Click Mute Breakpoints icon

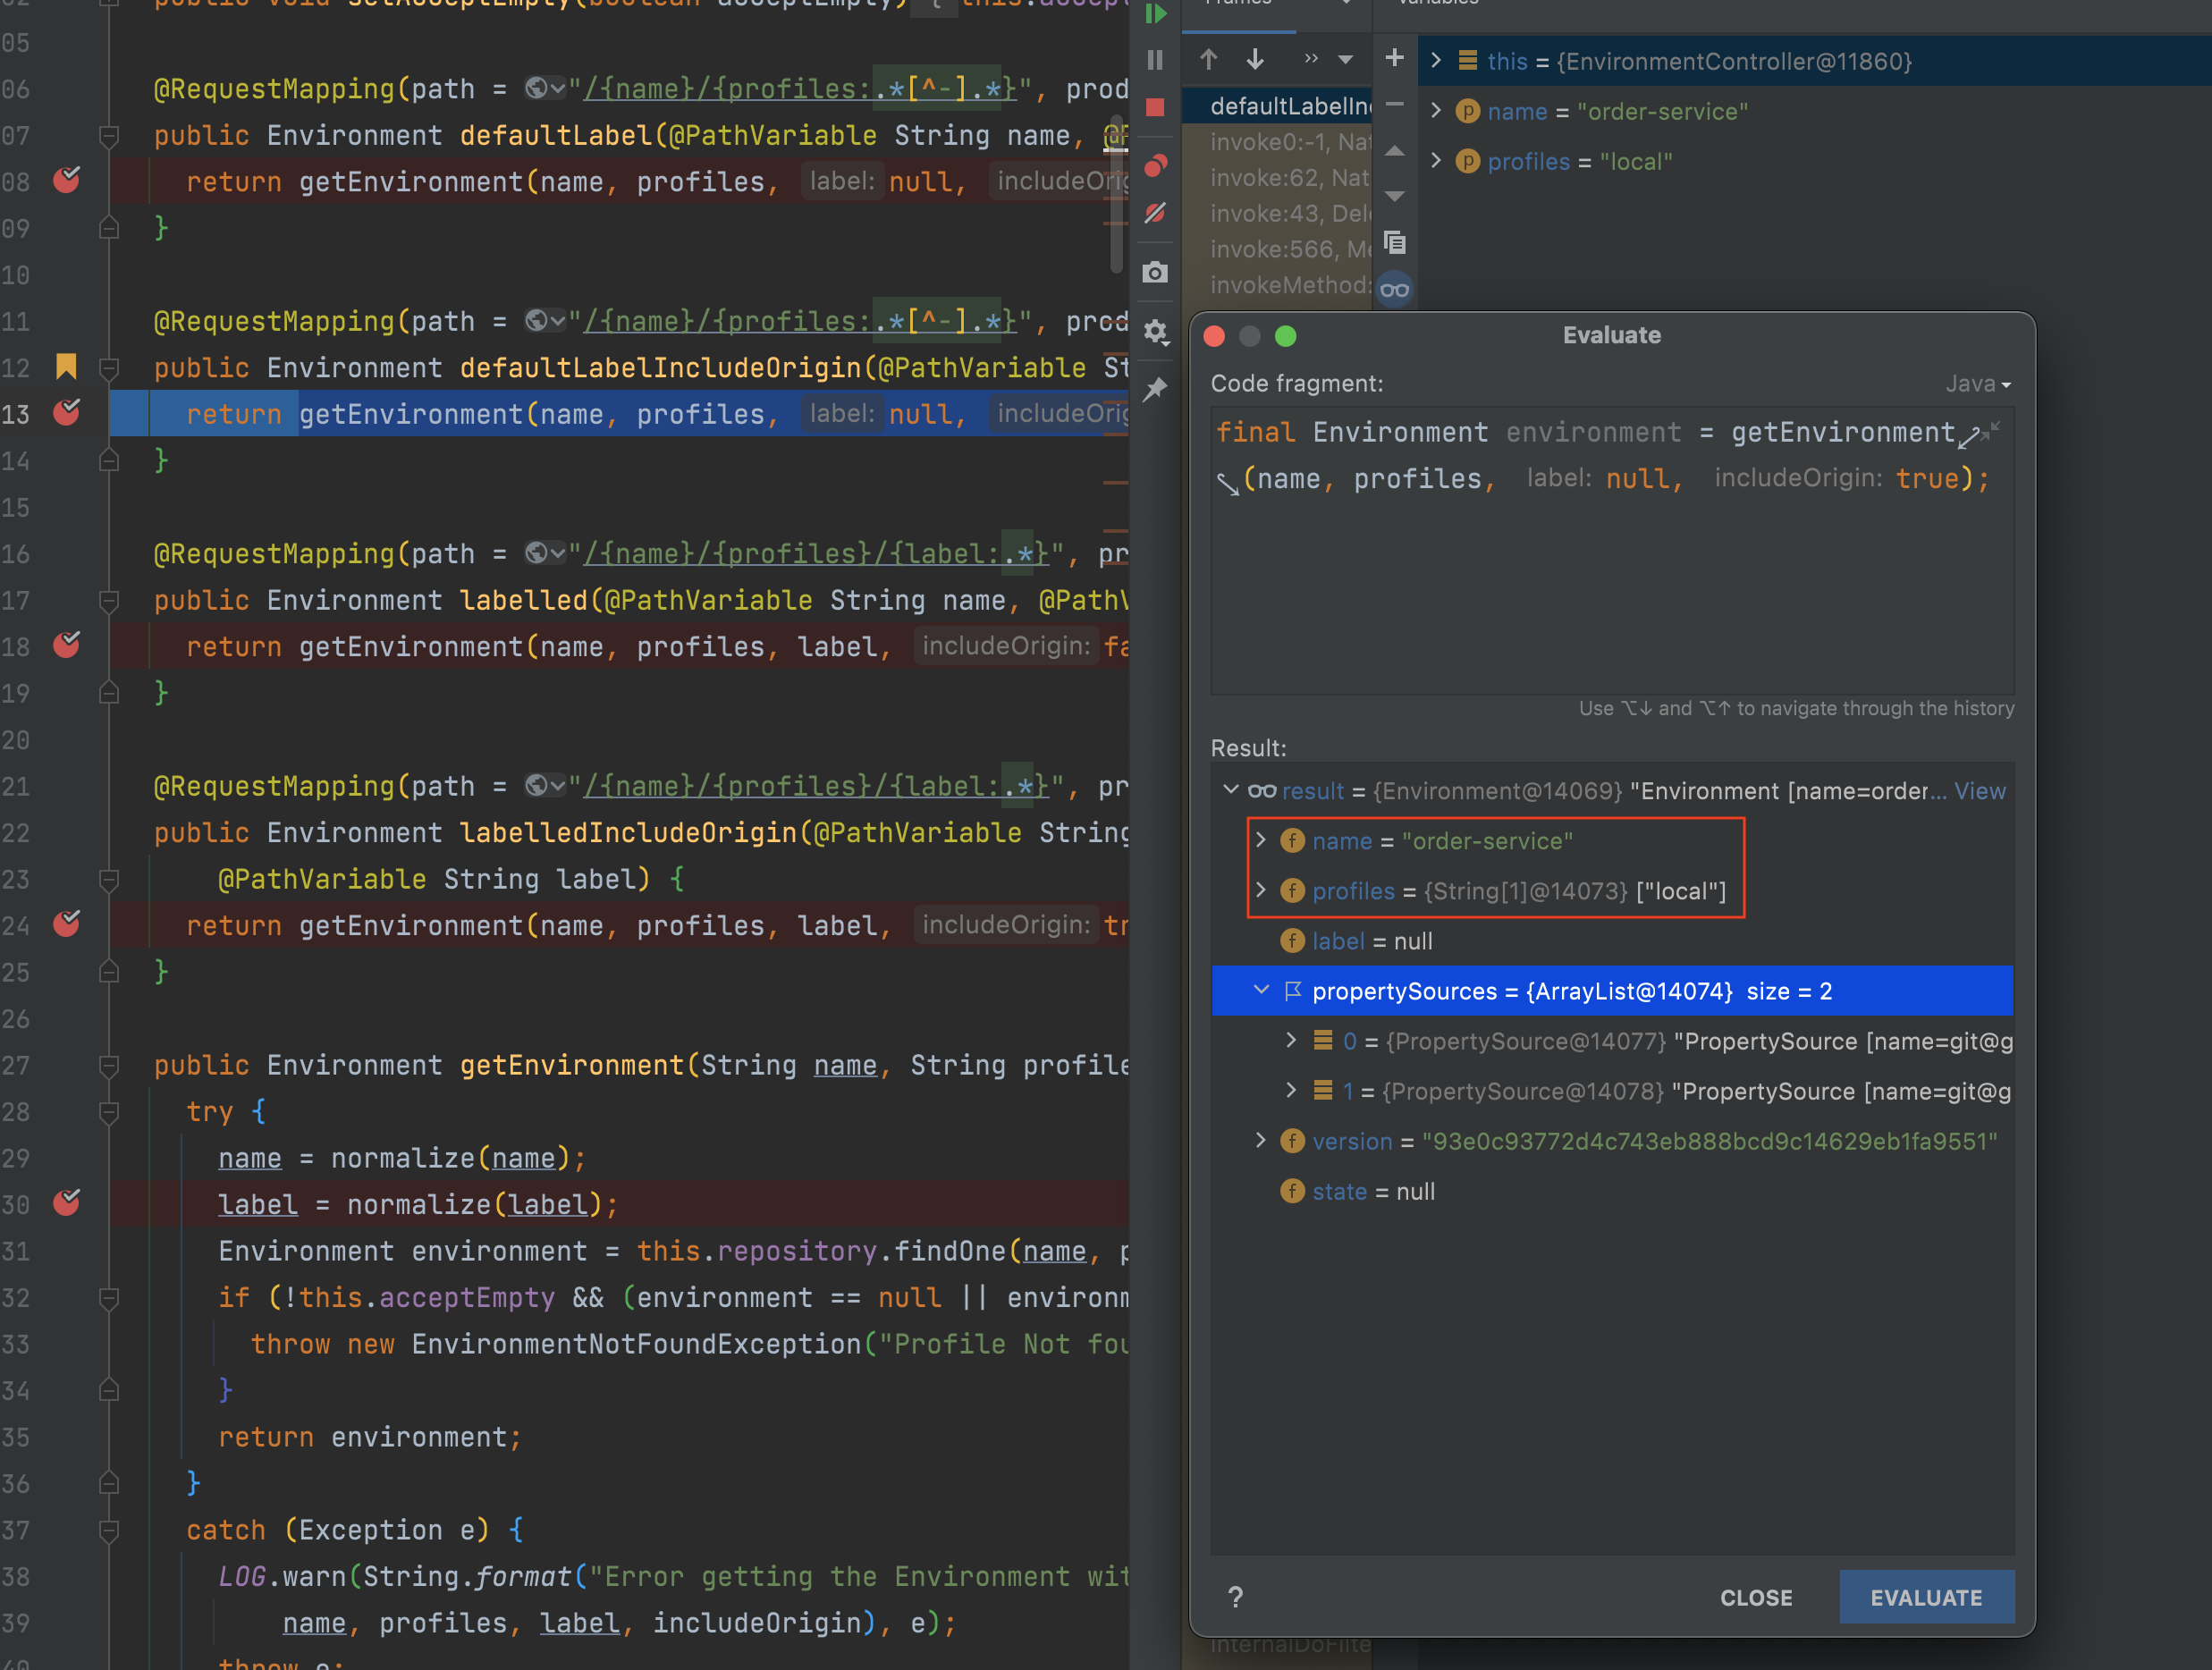(1155, 213)
